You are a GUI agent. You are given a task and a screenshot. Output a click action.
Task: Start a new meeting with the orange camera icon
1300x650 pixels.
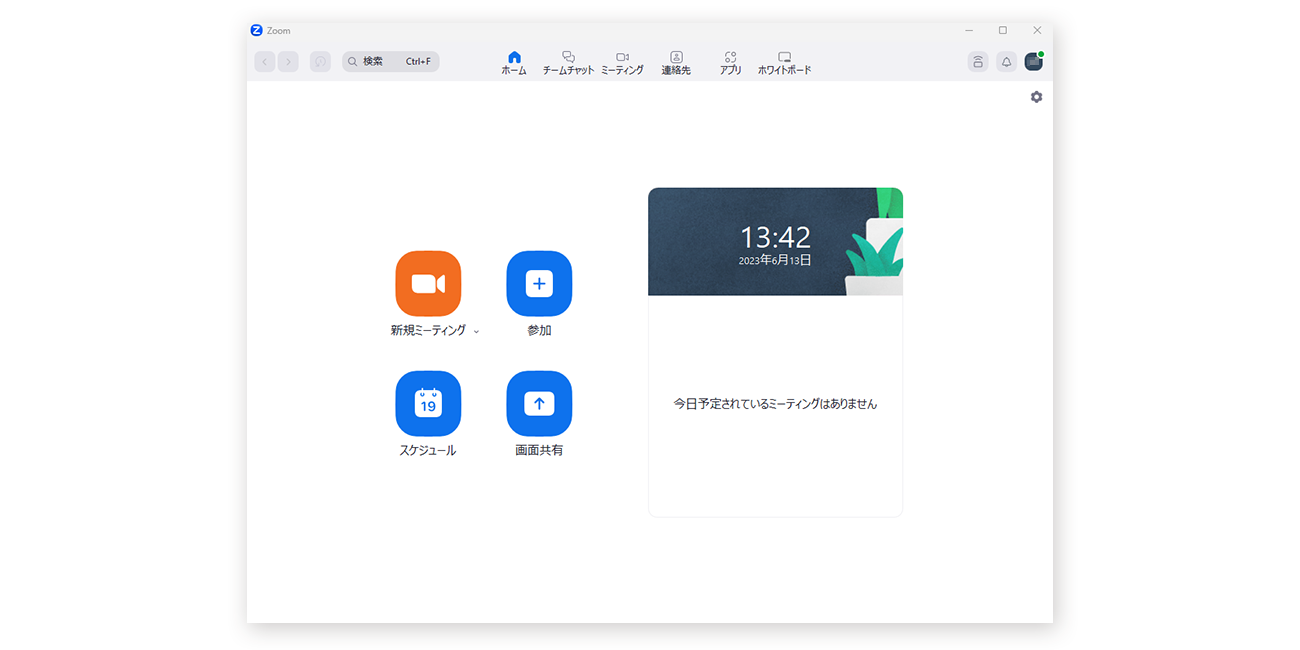[428, 284]
